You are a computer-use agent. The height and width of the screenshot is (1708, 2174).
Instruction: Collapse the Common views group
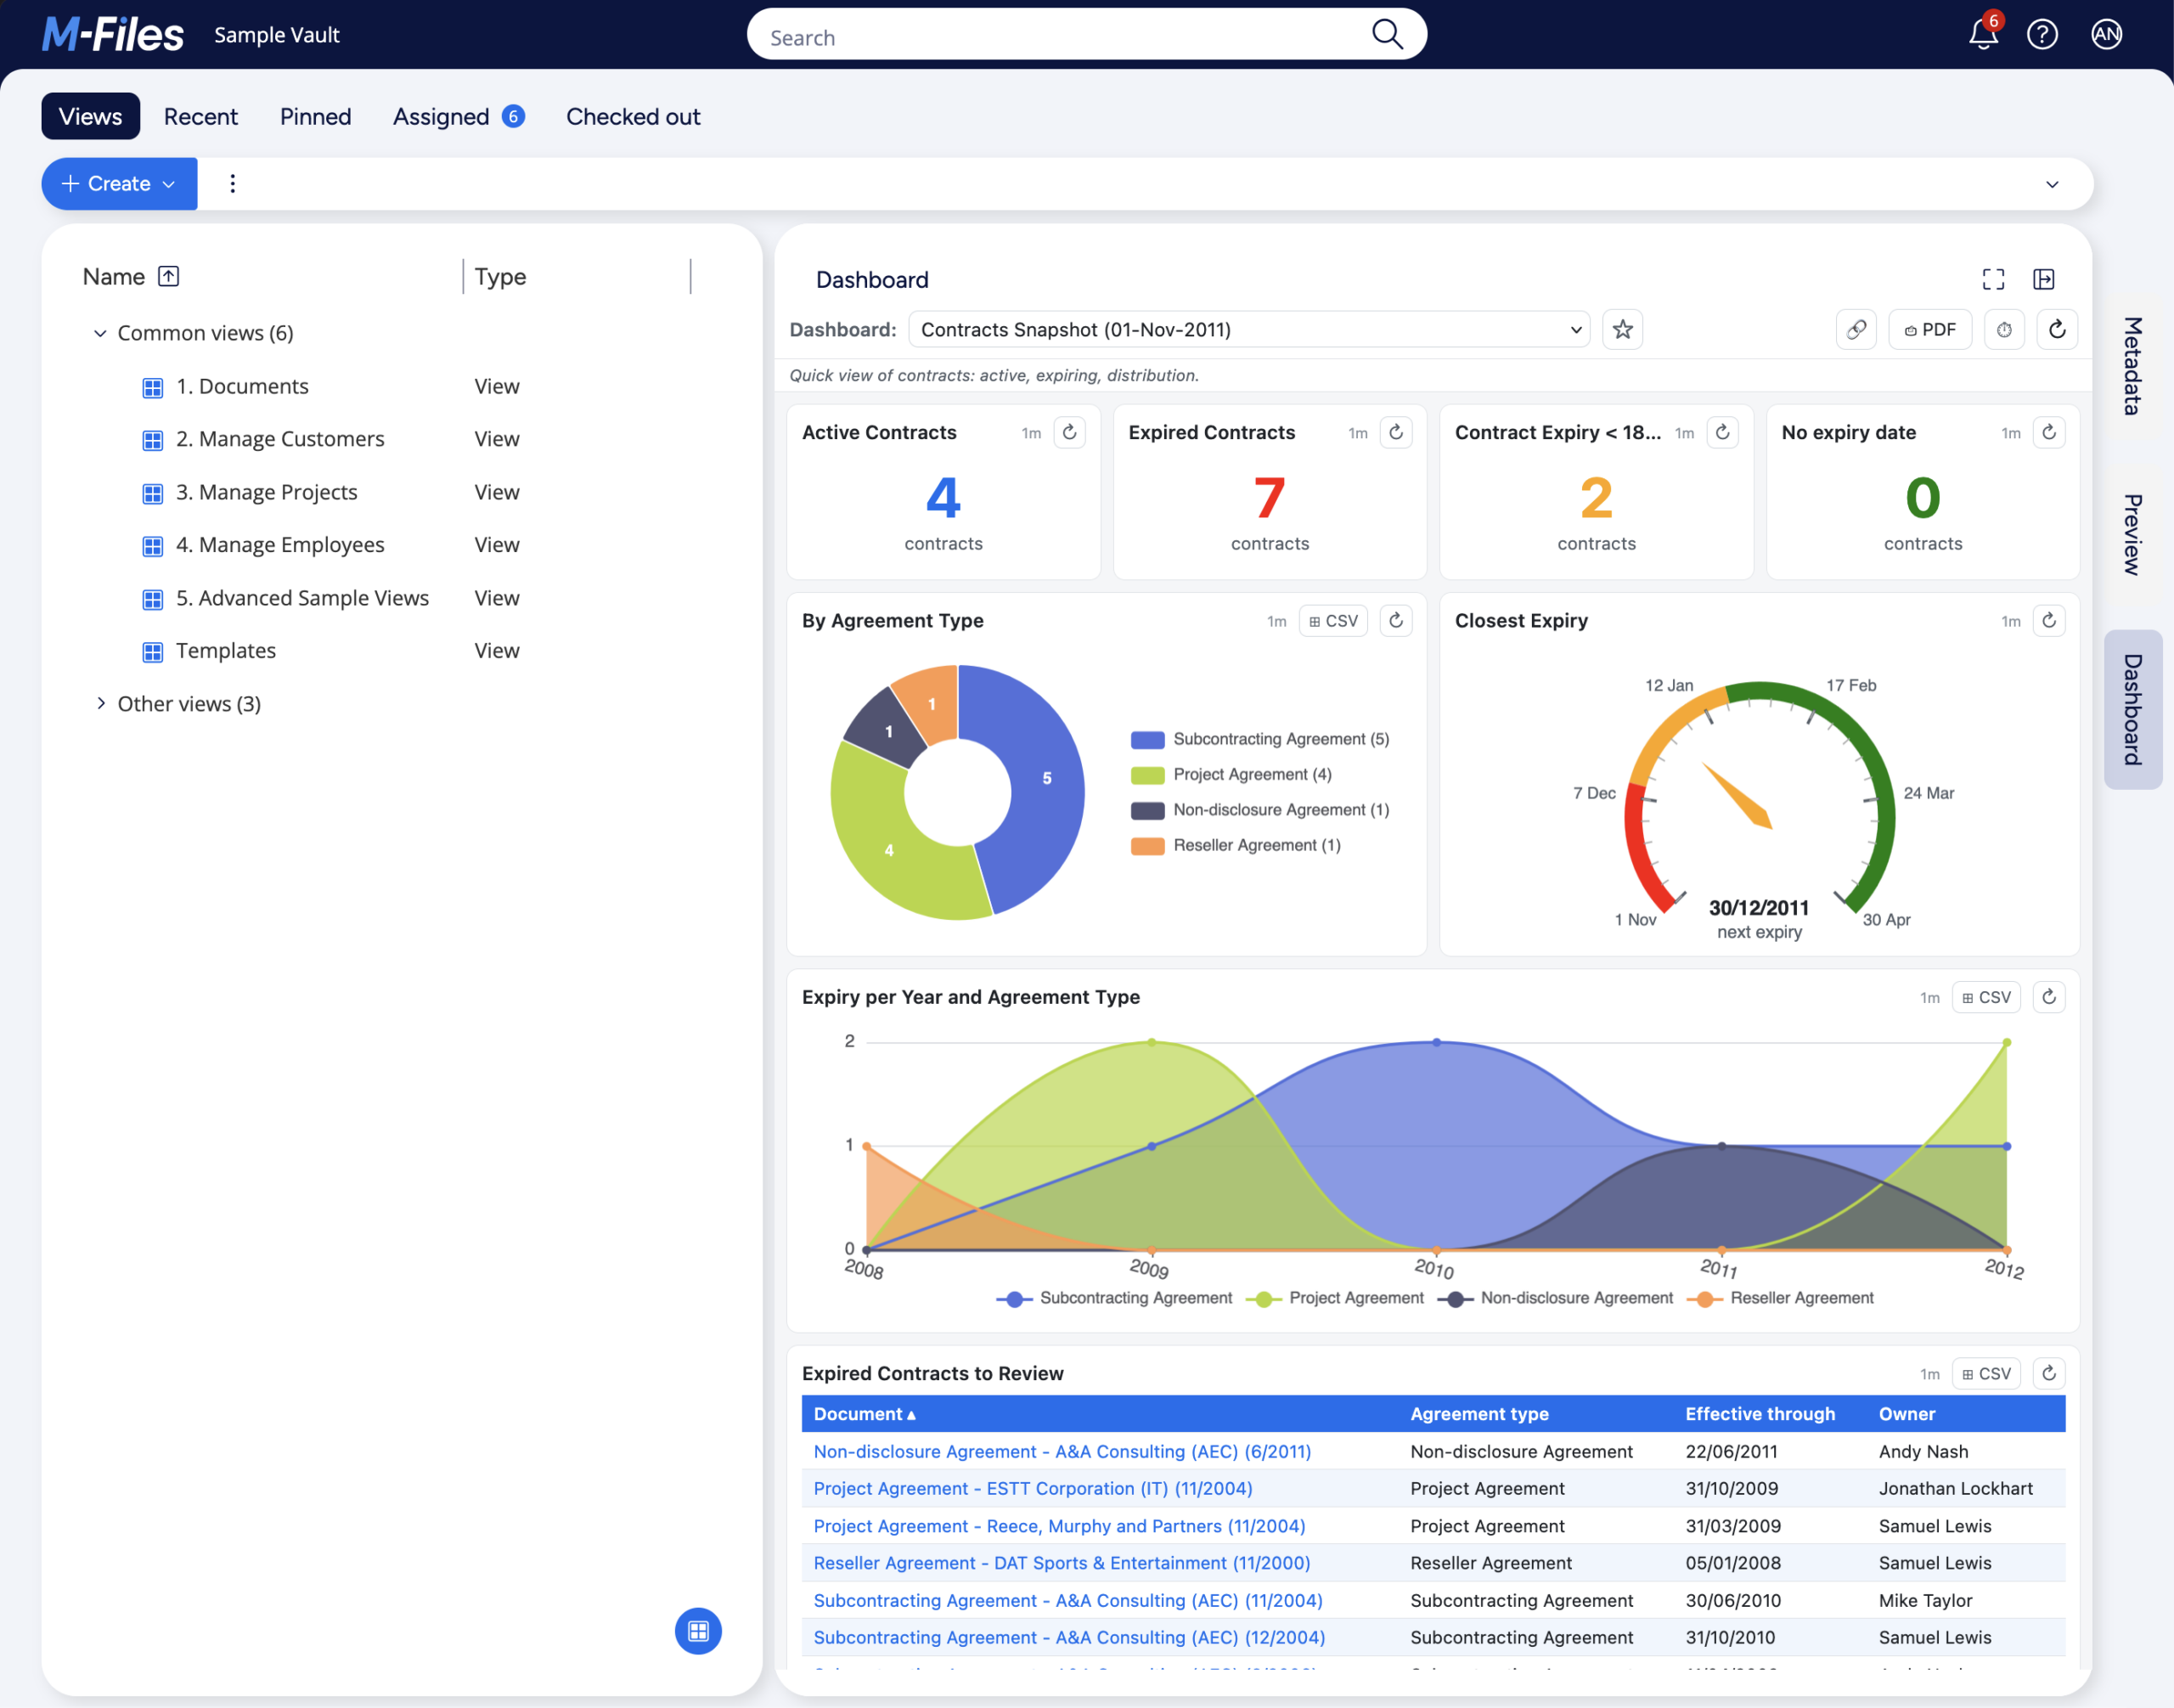tap(100, 333)
